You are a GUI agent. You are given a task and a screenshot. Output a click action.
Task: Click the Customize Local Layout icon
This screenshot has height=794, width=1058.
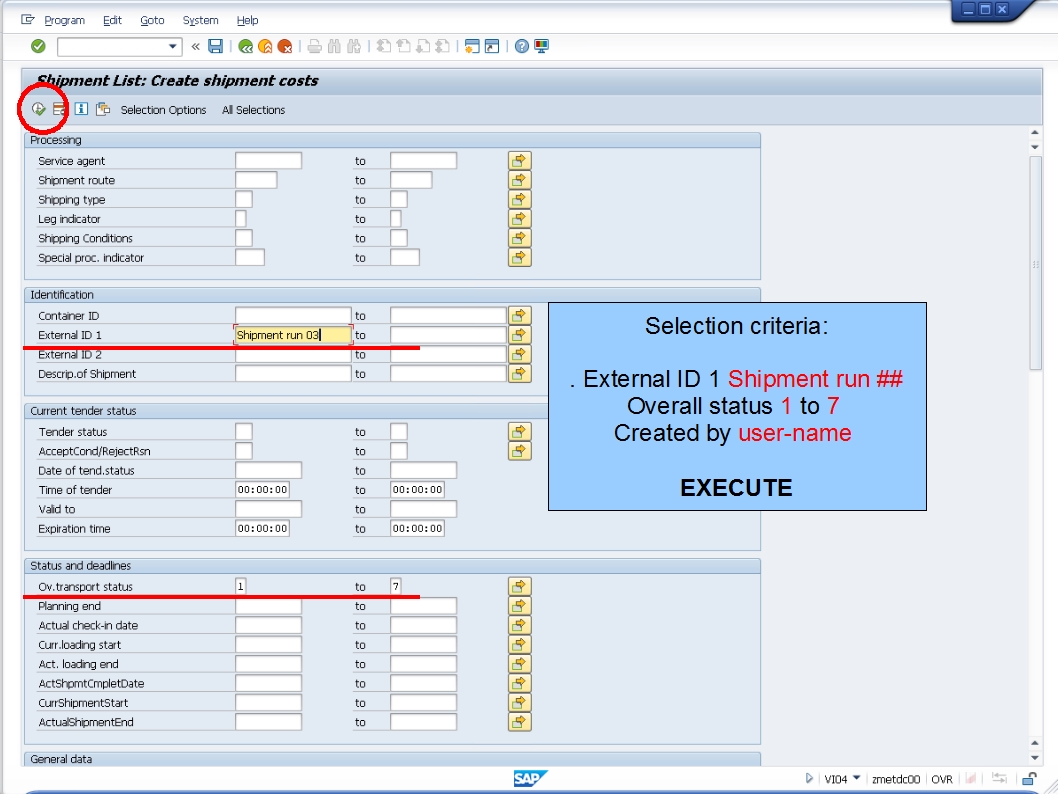(x=541, y=46)
